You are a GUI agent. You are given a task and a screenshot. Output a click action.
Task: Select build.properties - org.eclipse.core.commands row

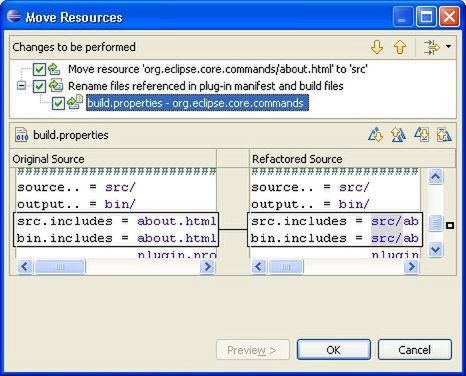(x=197, y=103)
